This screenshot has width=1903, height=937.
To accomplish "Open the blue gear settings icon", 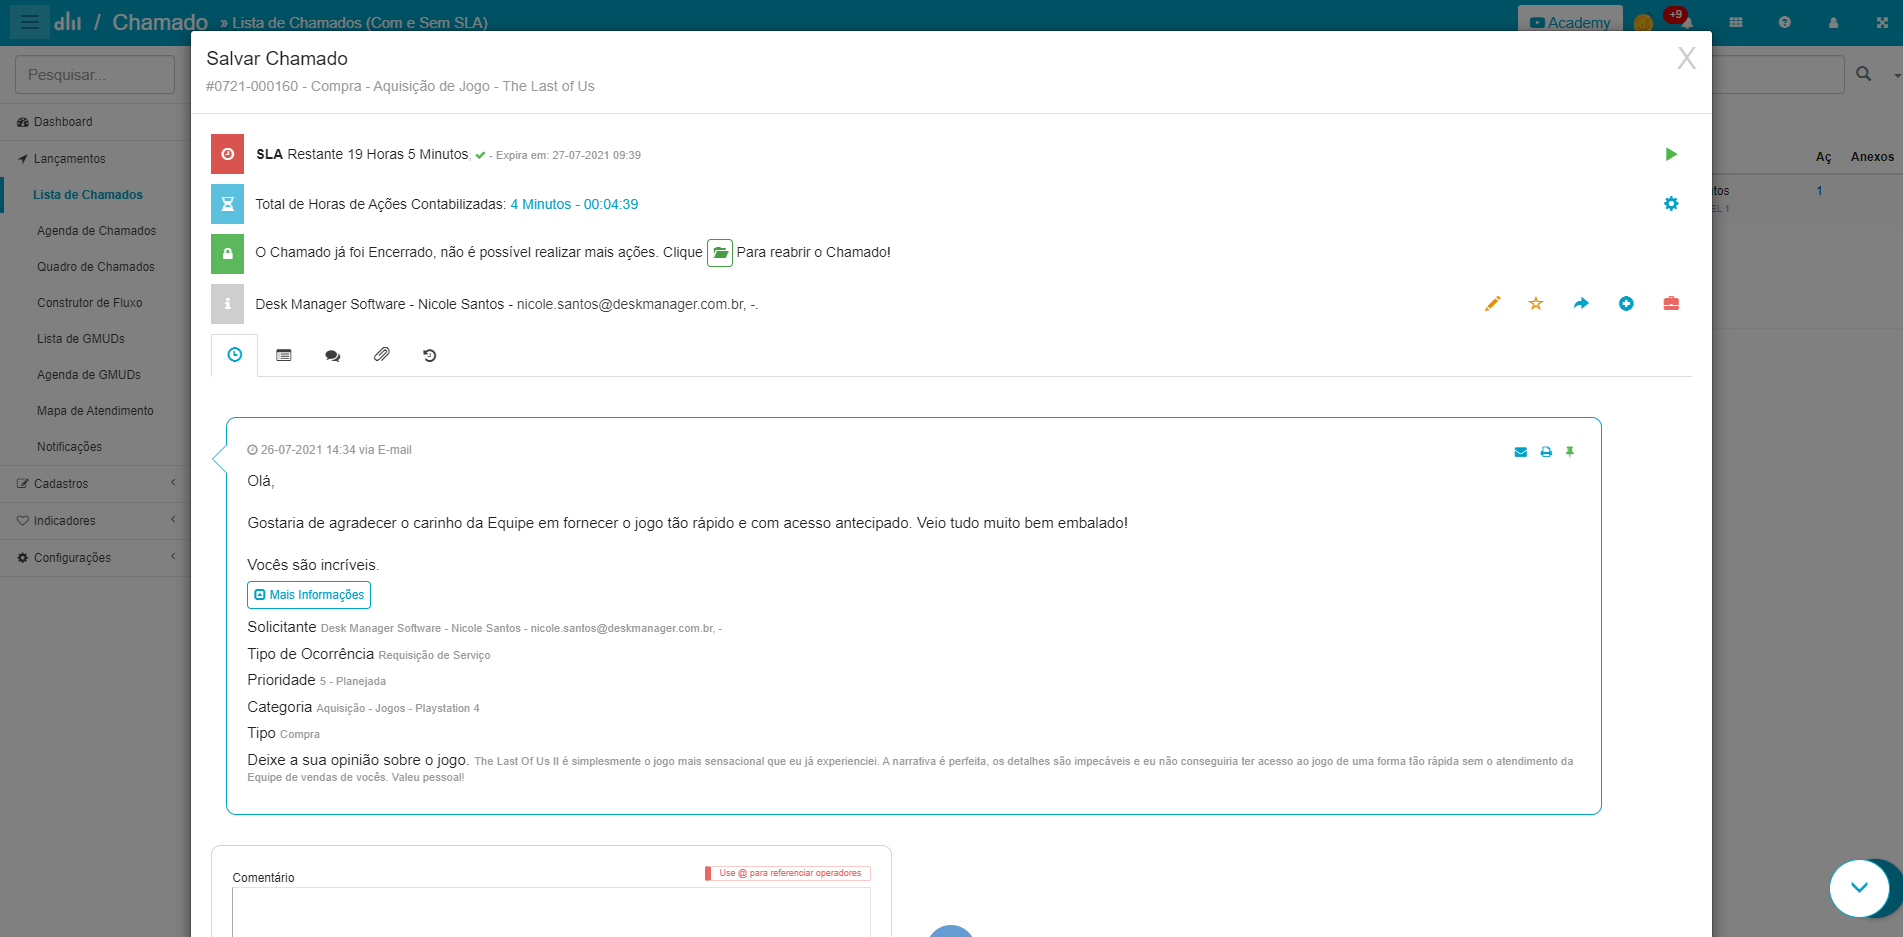I will pos(1671,204).
